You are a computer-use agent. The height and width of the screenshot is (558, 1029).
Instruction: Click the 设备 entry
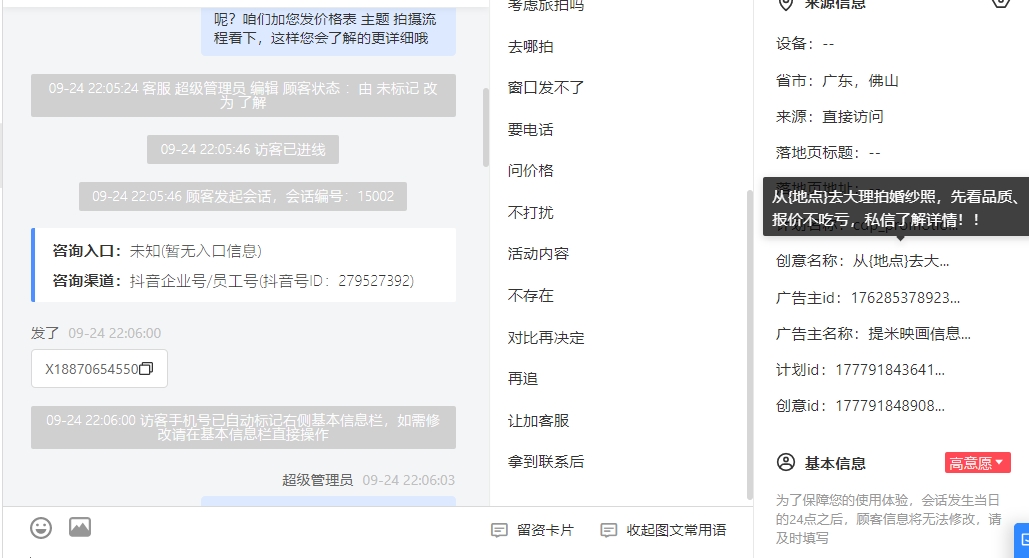coord(805,44)
